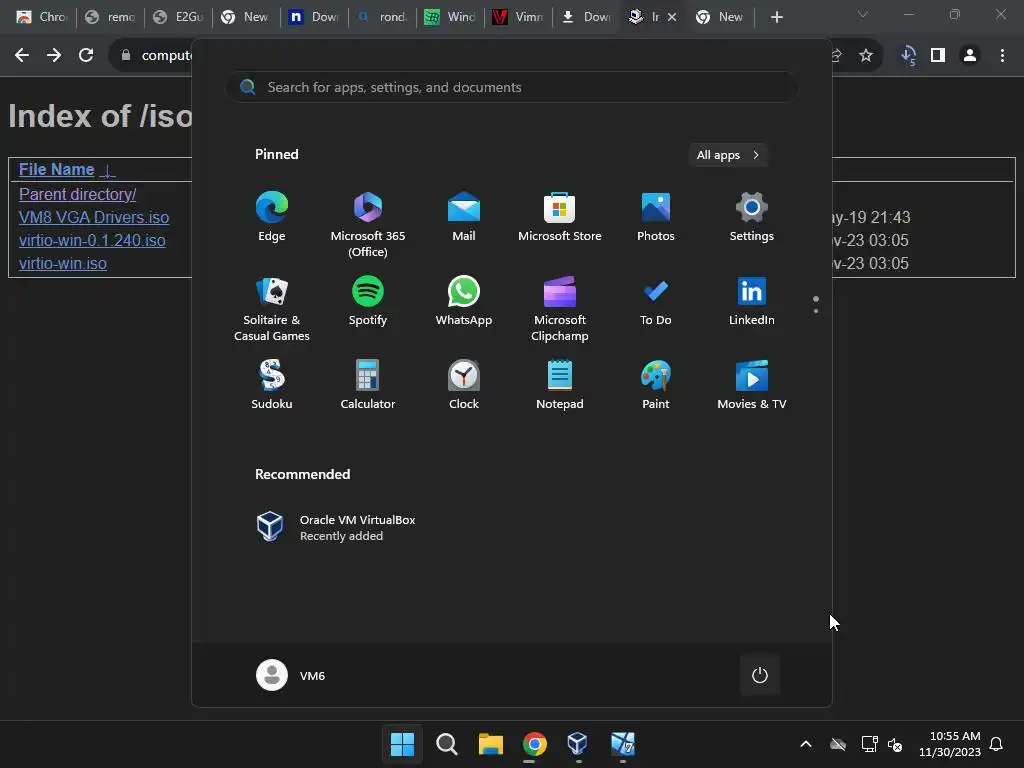
Task: Open the Edge pinned app
Action: tap(272, 217)
